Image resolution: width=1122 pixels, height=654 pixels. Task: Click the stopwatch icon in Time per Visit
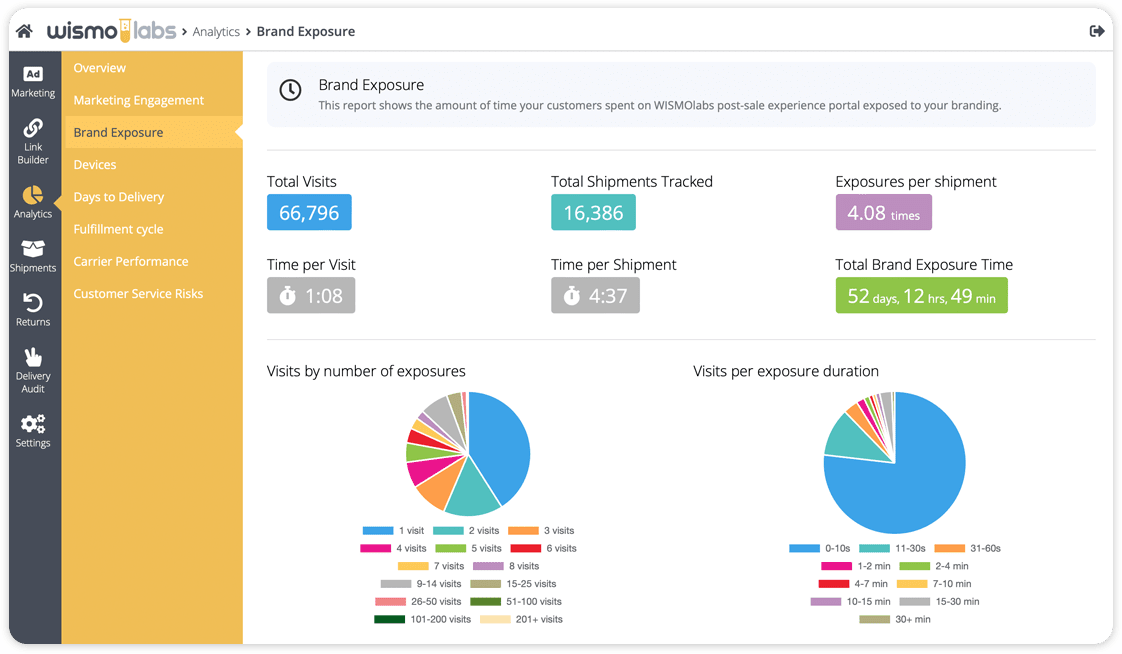tap(288, 296)
